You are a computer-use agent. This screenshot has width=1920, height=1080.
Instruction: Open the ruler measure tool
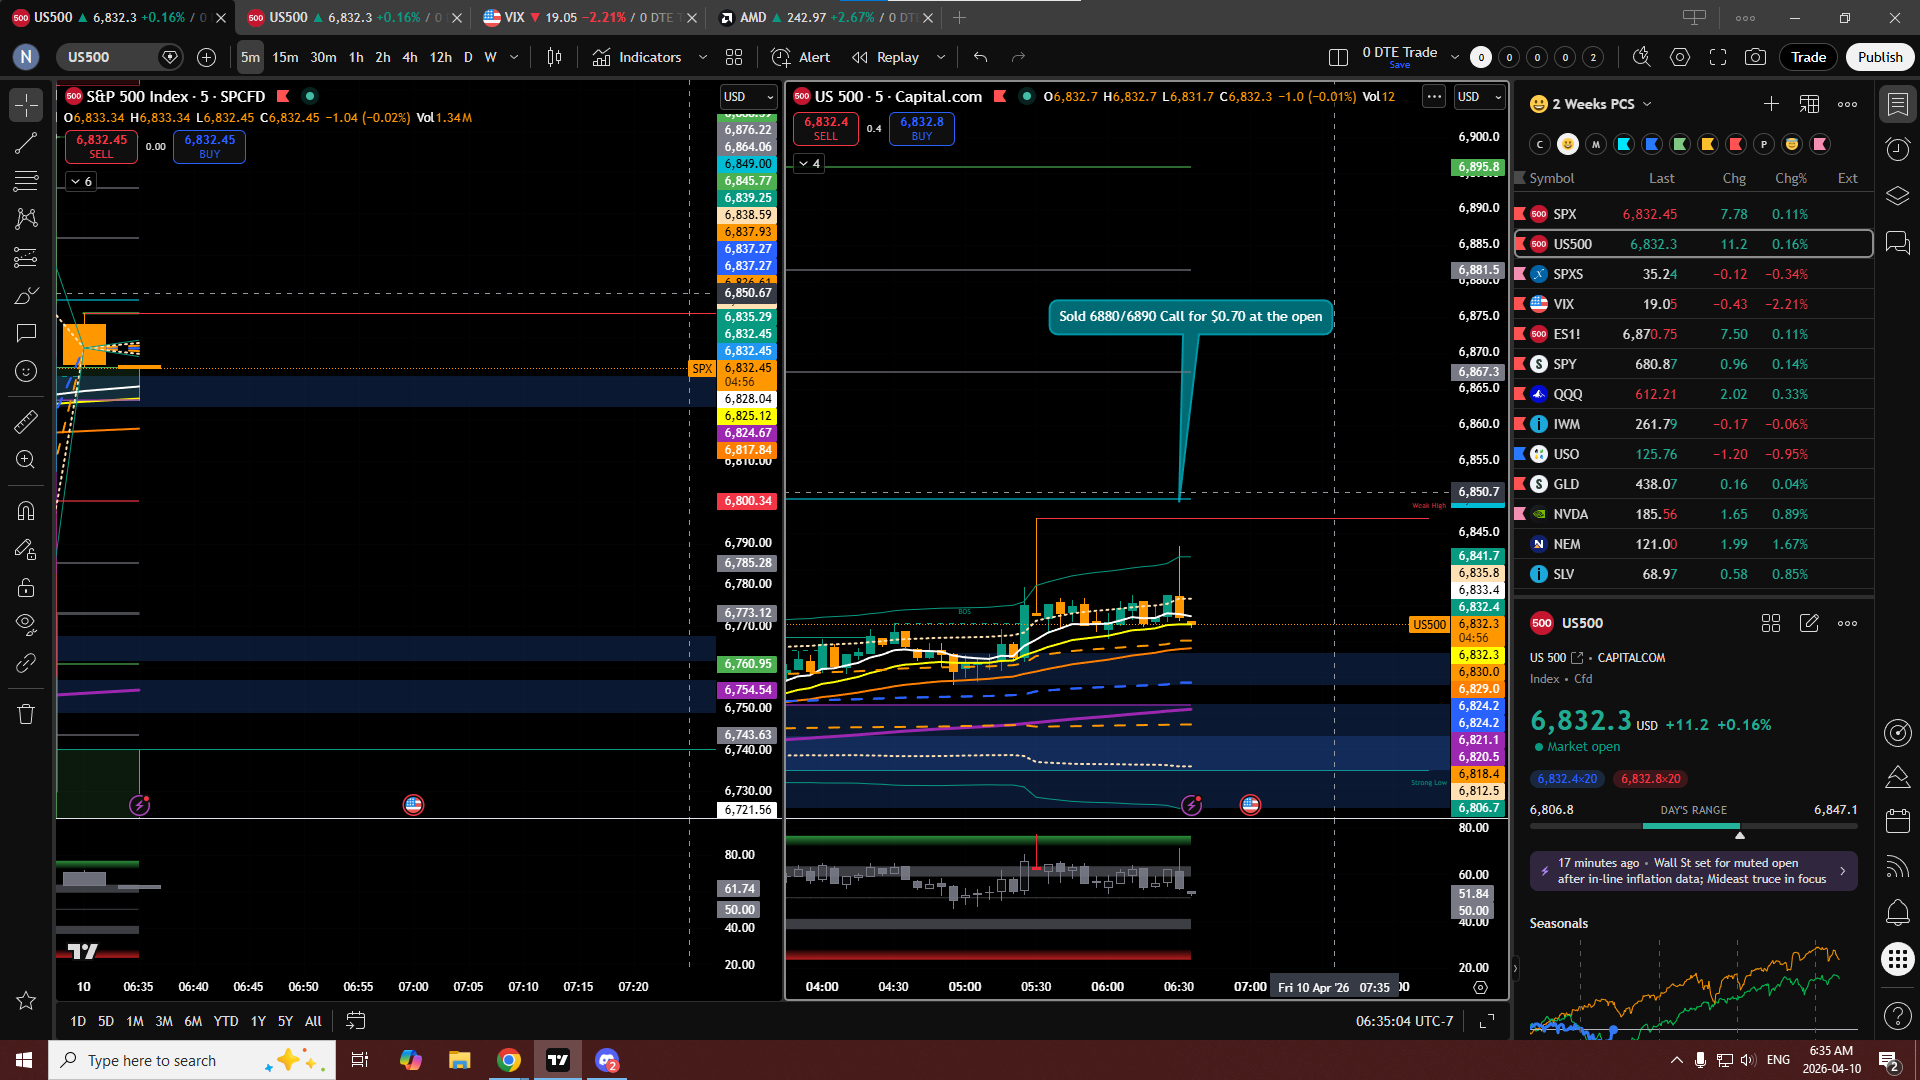click(26, 421)
